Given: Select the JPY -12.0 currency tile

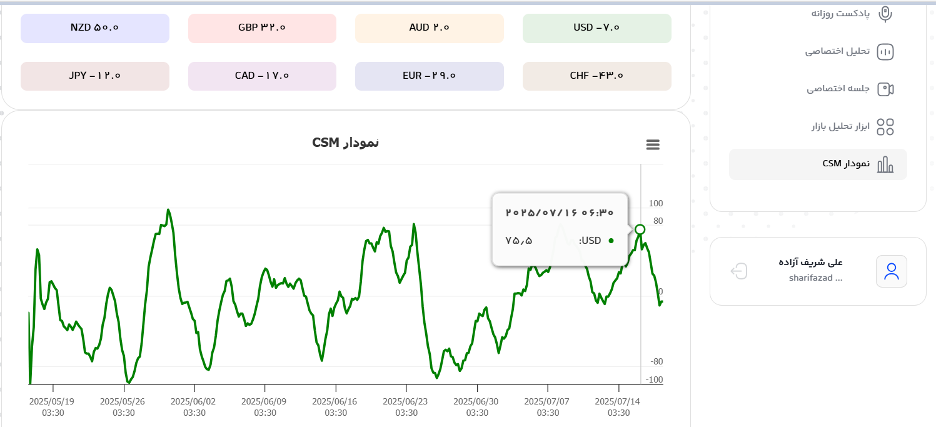Looking at the screenshot, I should pos(95,76).
